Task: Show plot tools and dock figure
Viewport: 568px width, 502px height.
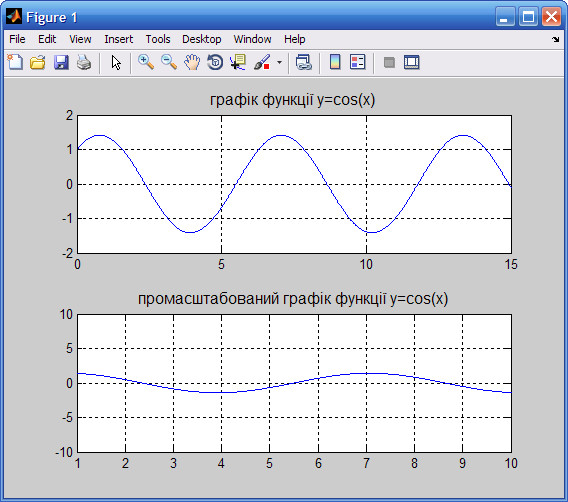Action: tap(412, 62)
